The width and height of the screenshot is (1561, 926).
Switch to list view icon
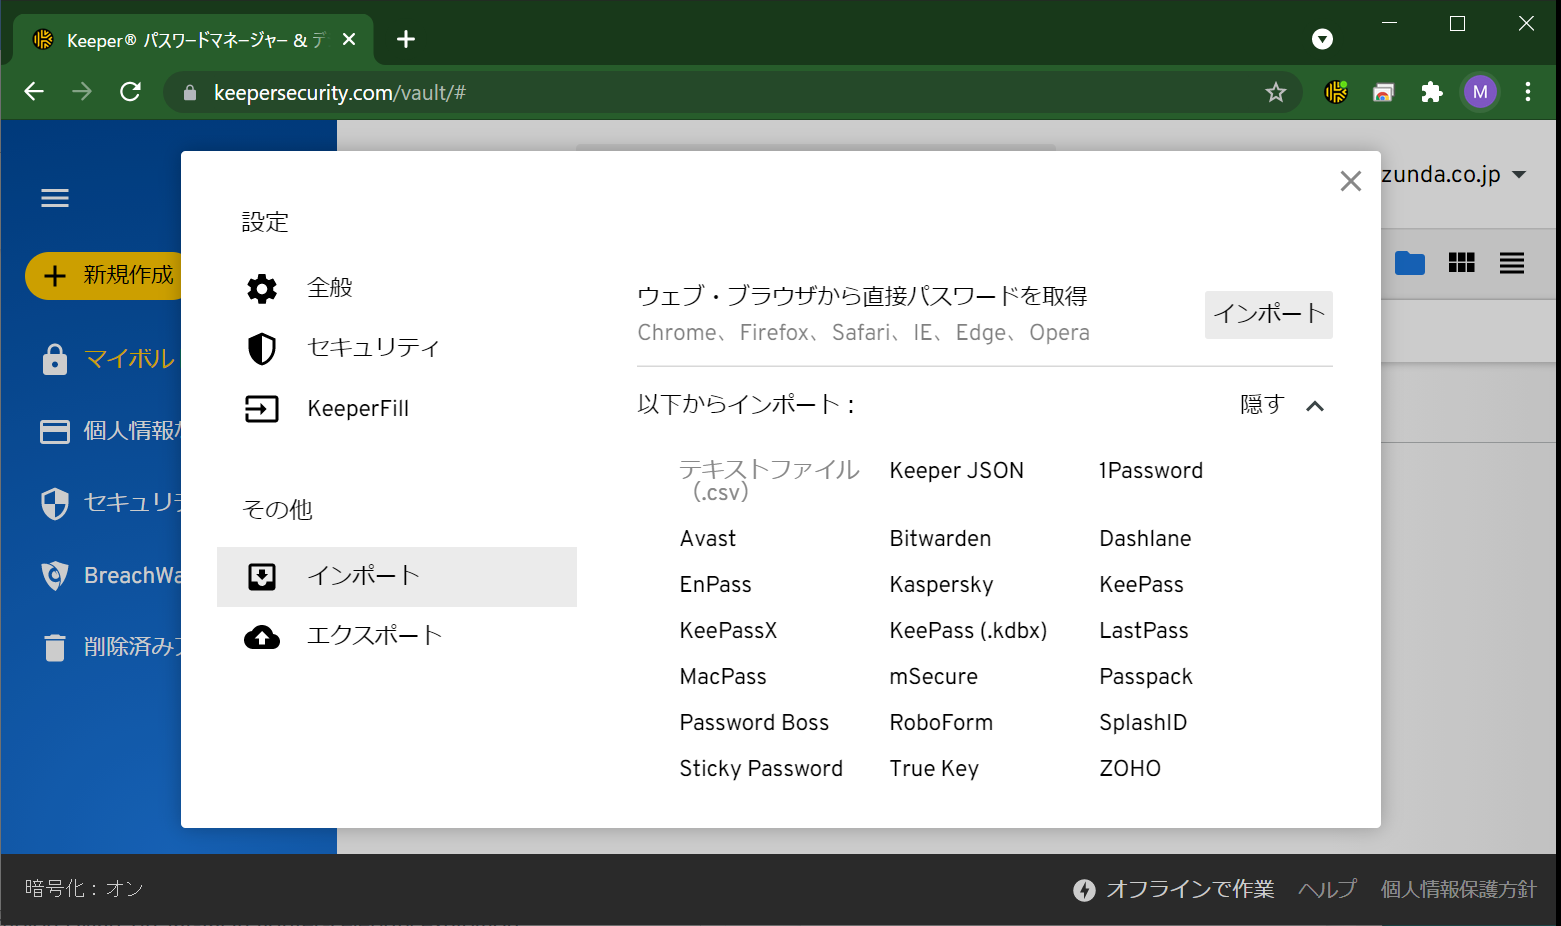tap(1511, 263)
